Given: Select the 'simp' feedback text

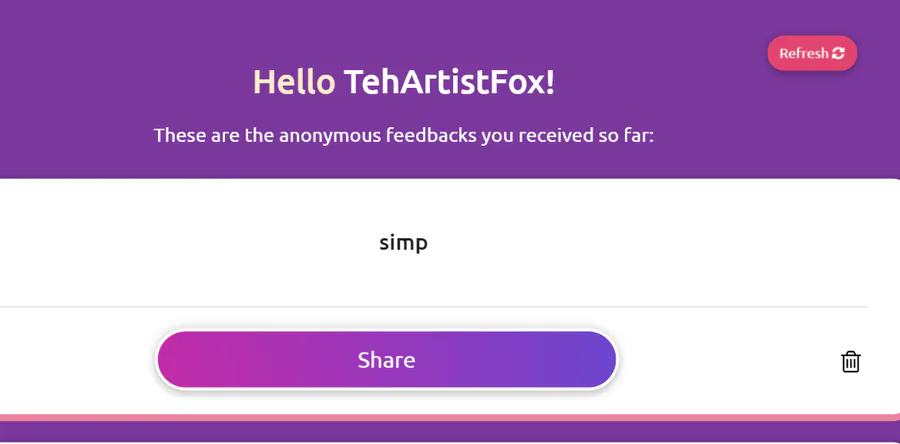Looking at the screenshot, I should (404, 243).
